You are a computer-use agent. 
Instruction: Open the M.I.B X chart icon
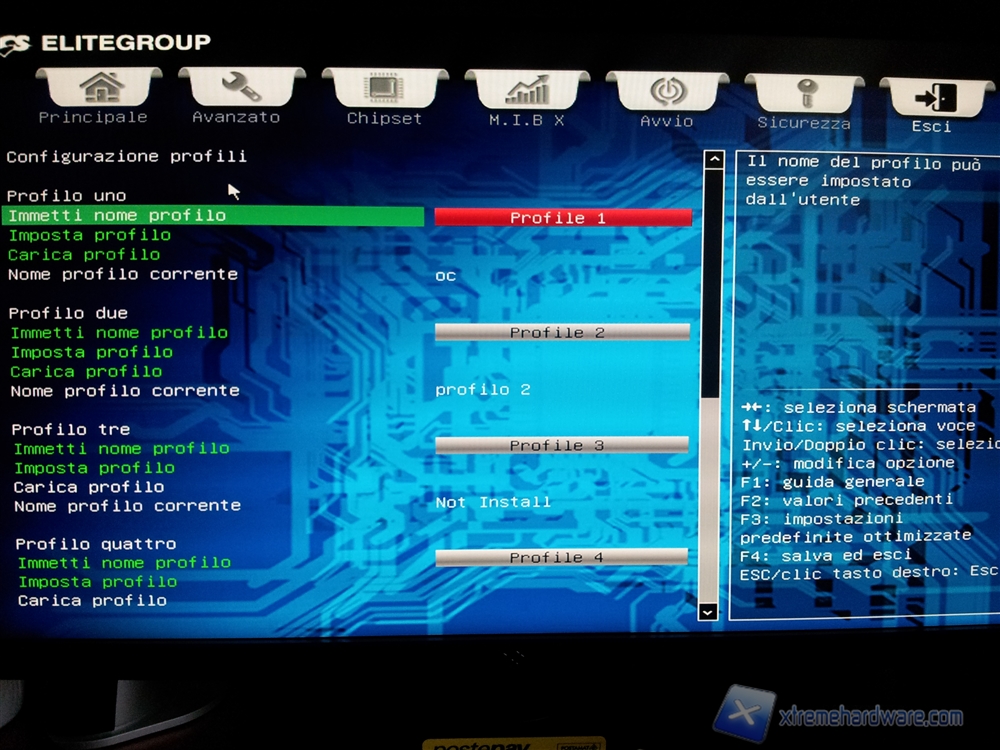[527, 91]
